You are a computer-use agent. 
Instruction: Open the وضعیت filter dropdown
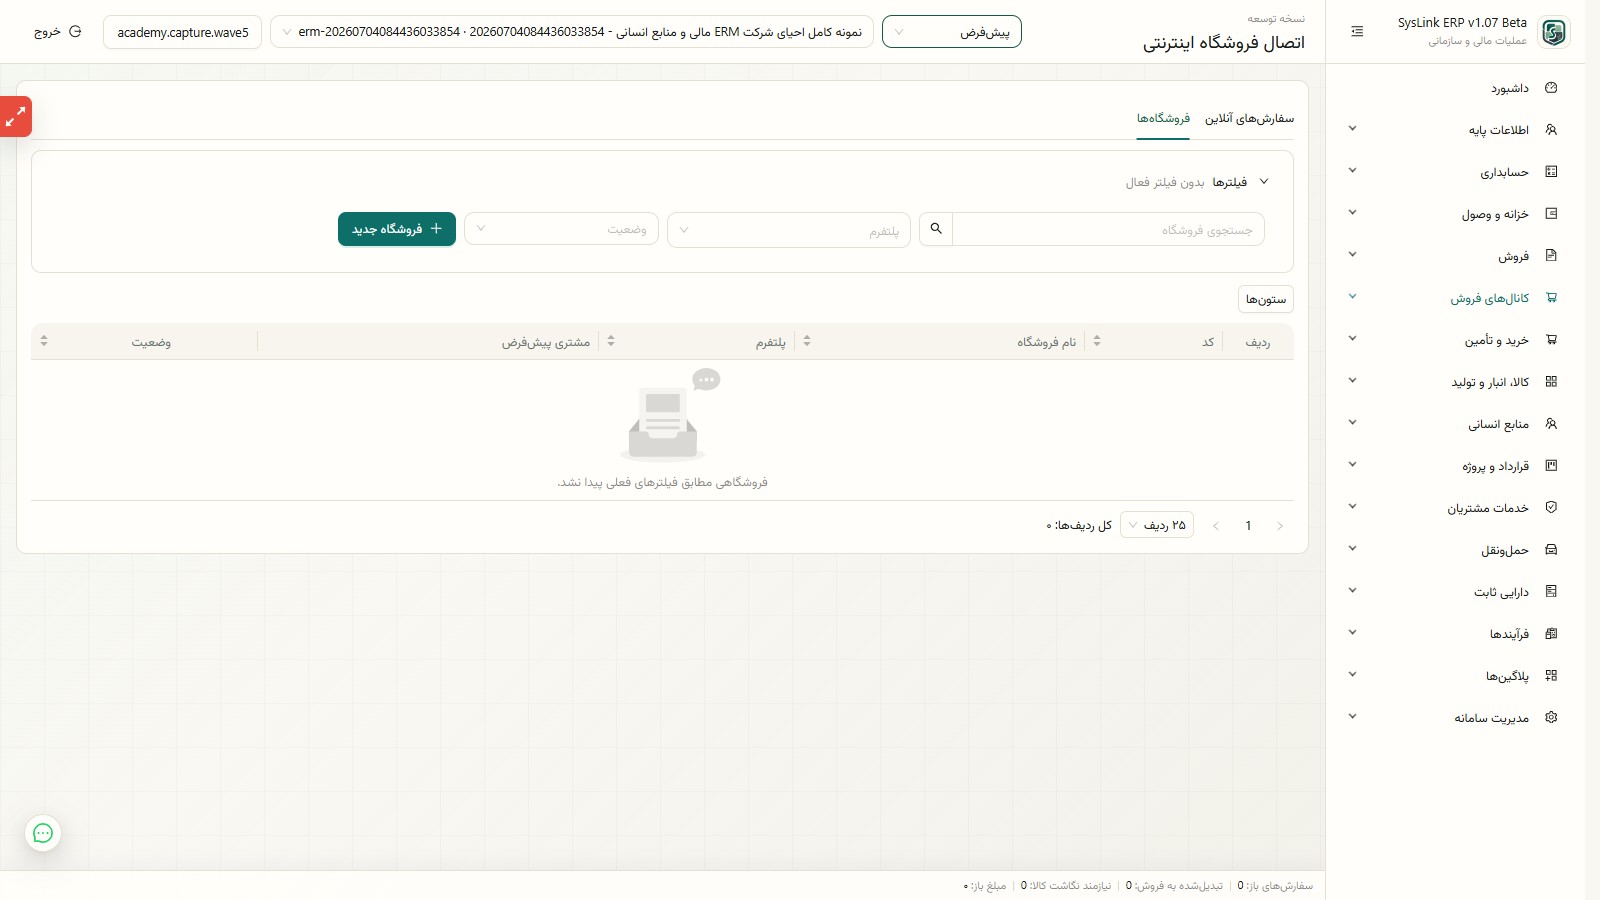pos(561,229)
